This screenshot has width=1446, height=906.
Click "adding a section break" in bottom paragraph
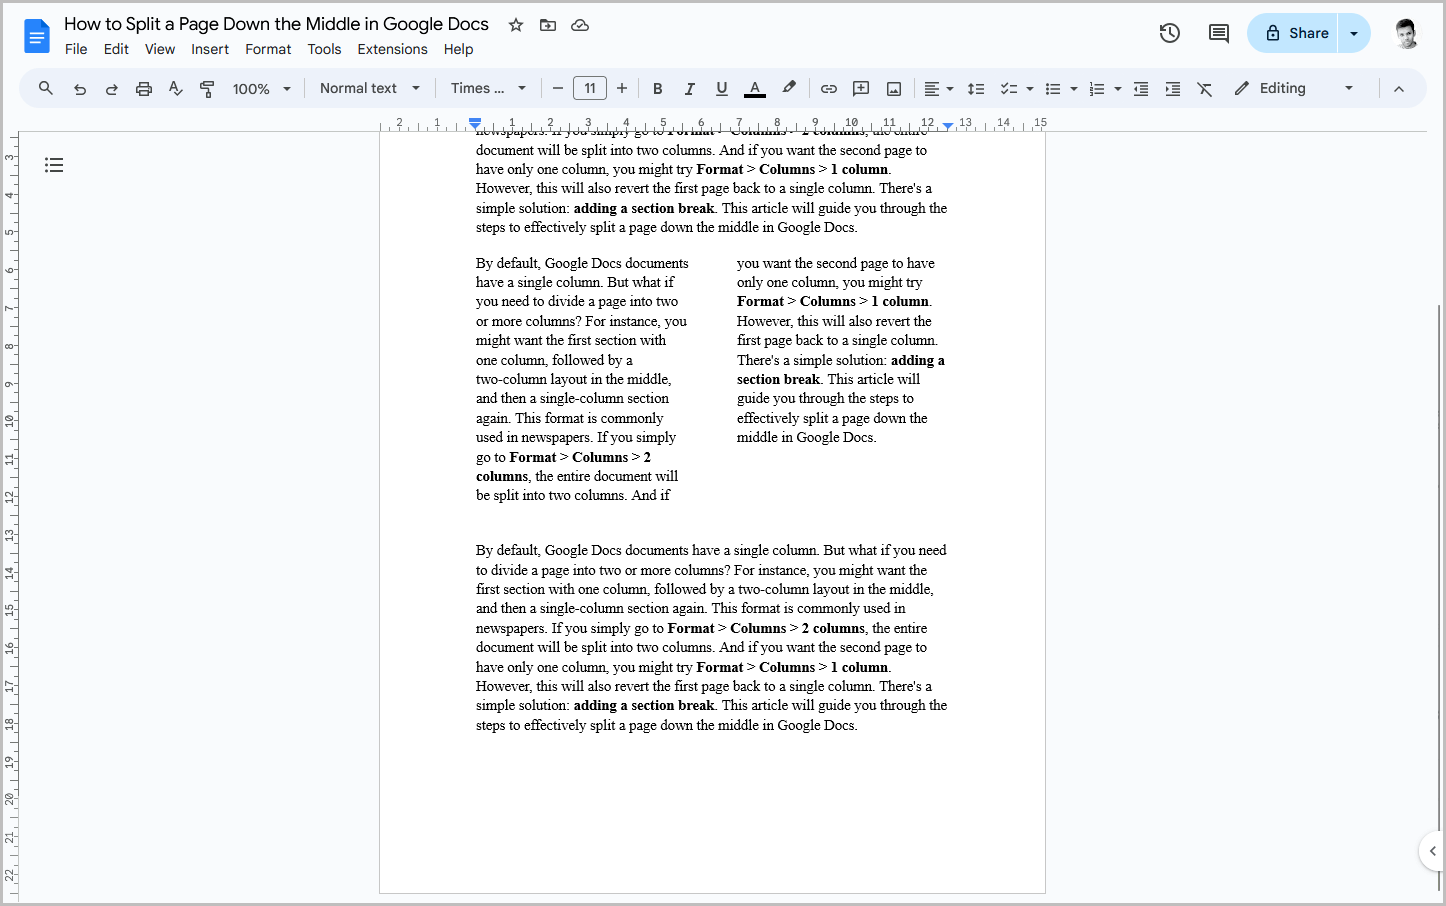644,706
